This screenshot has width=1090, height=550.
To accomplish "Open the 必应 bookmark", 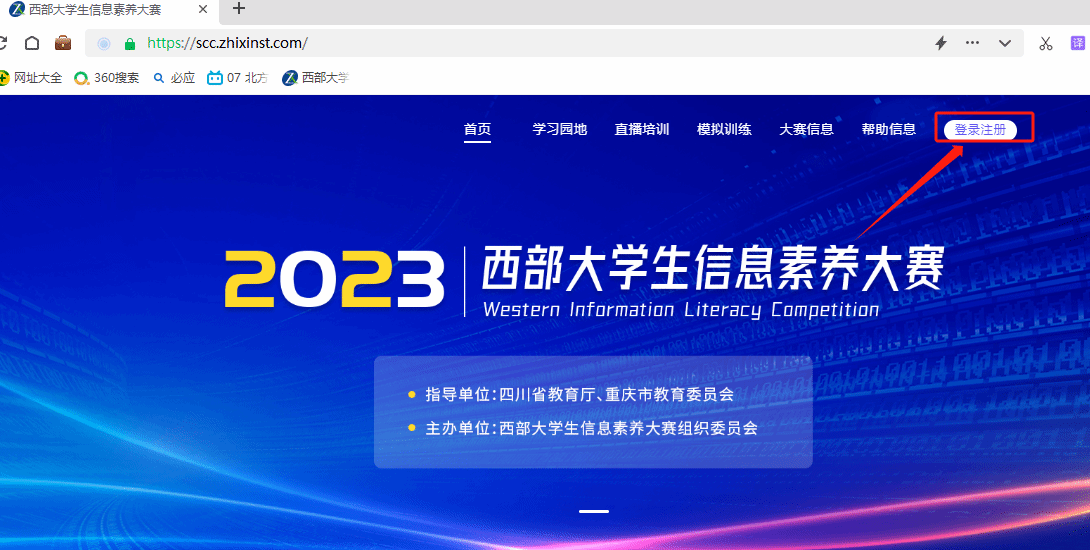I will click(174, 78).
